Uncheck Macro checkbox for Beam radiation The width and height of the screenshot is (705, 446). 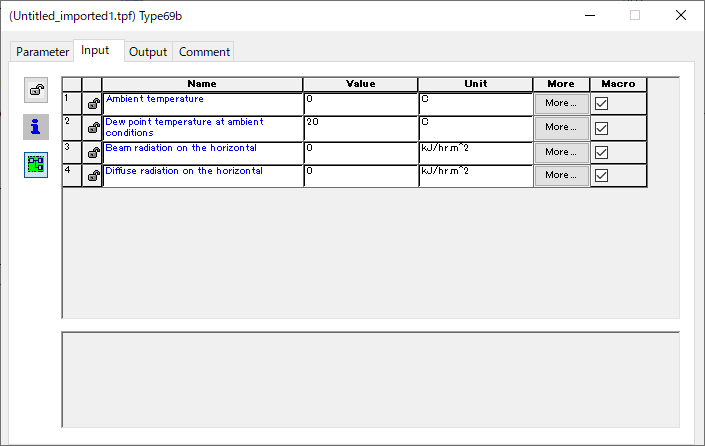click(x=601, y=152)
